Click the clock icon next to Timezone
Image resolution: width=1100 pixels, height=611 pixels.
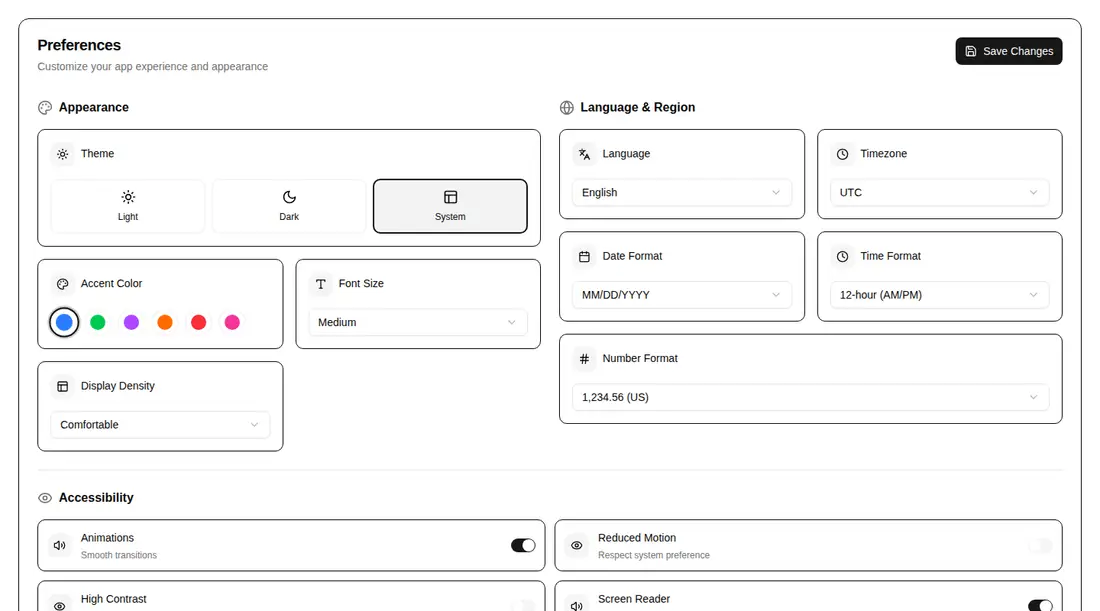coord(843,154)
